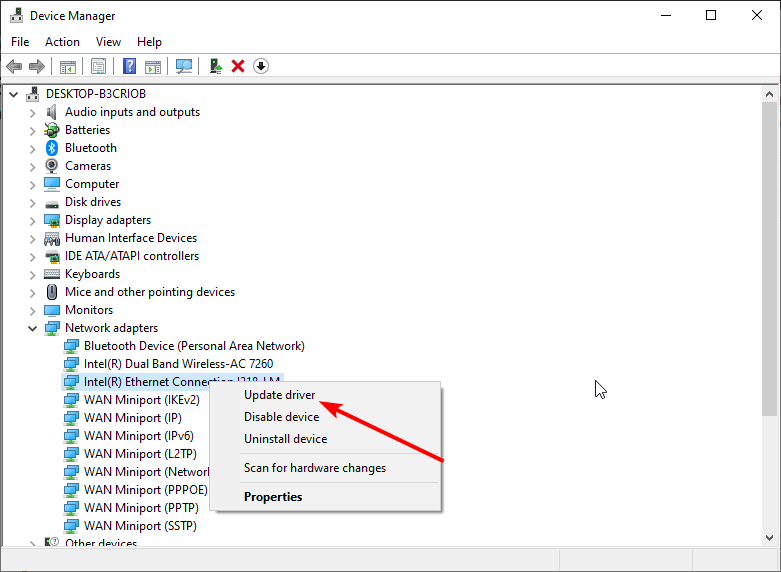Select Scan for hardware changes menu entry

pyautogui.click(x=325, y=468)
